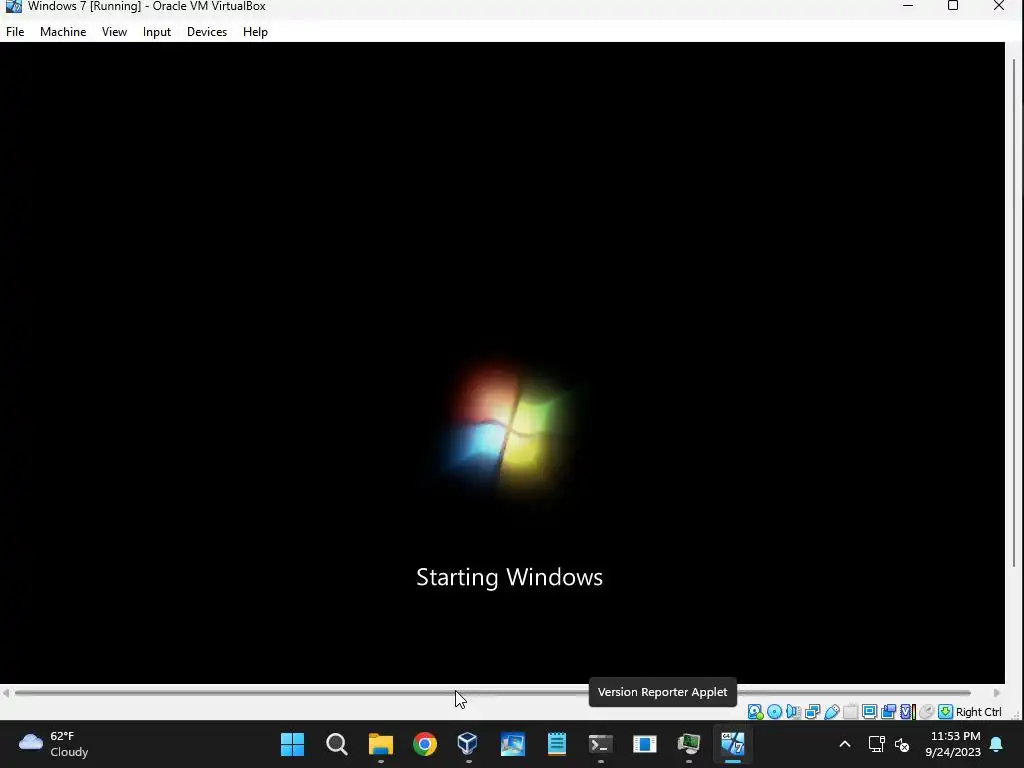Click the display status icon

[870, 712]
